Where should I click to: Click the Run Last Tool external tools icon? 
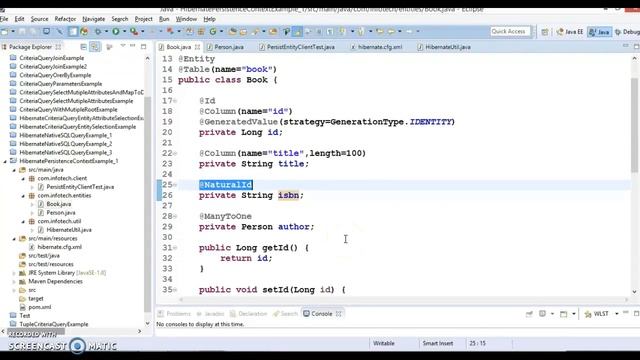(134, 31)
